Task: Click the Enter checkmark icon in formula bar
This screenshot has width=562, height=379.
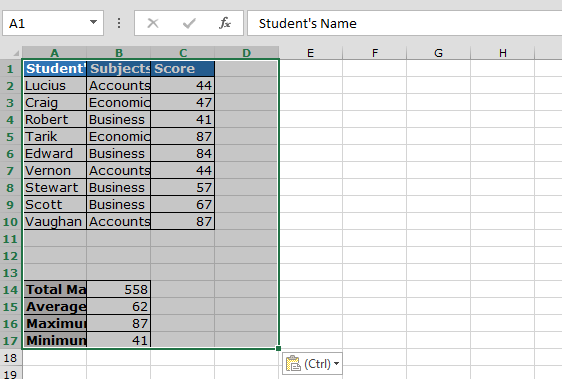Action: pos(189,23)
